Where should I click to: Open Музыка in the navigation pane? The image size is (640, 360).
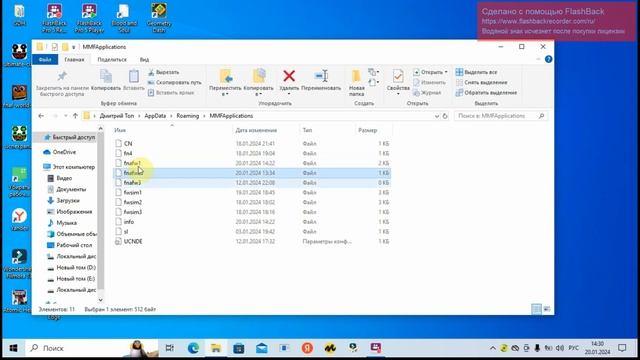coord(66,223)
